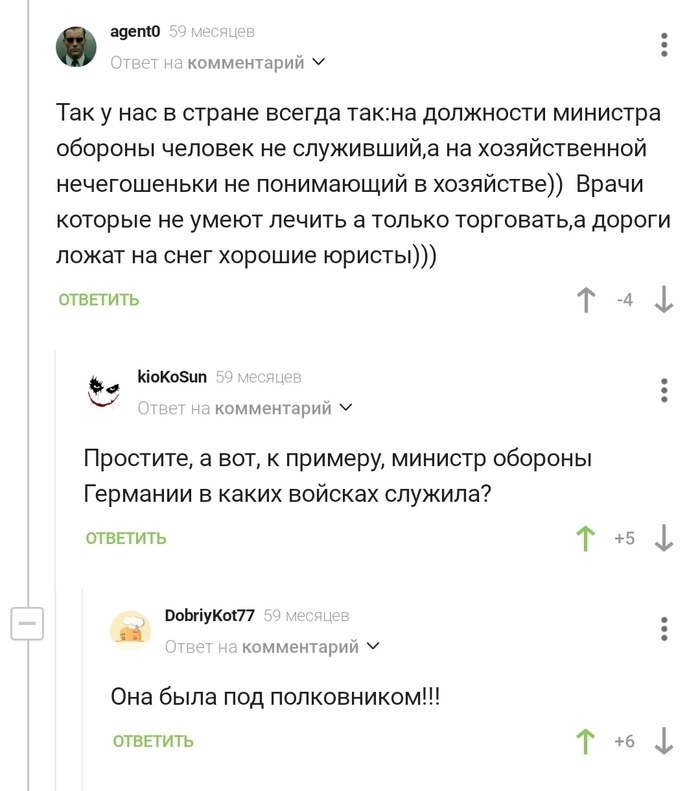The image size is (700, 791).
Task: Open three-dot menu on DobriyKot77's comment
Action: pyautogui.click(x=665, y=629)
